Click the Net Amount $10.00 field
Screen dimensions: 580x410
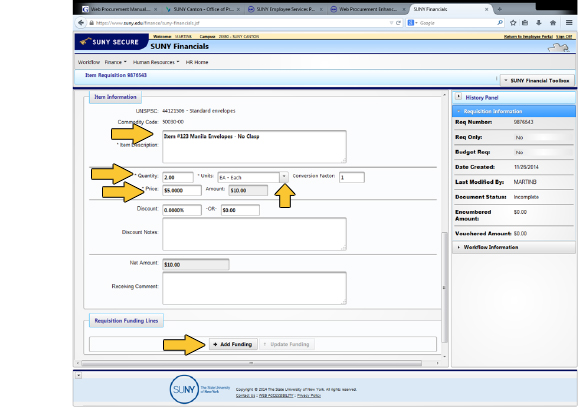[196, 265]
